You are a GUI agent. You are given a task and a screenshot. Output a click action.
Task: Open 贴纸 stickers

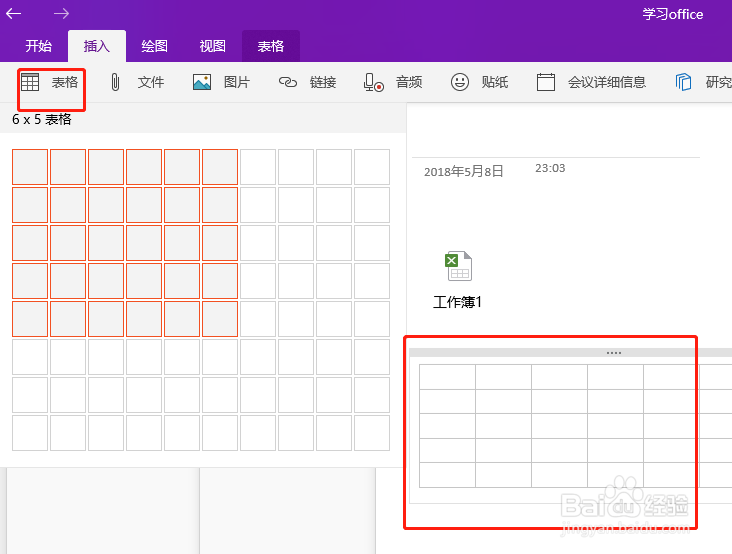point(495,83)
